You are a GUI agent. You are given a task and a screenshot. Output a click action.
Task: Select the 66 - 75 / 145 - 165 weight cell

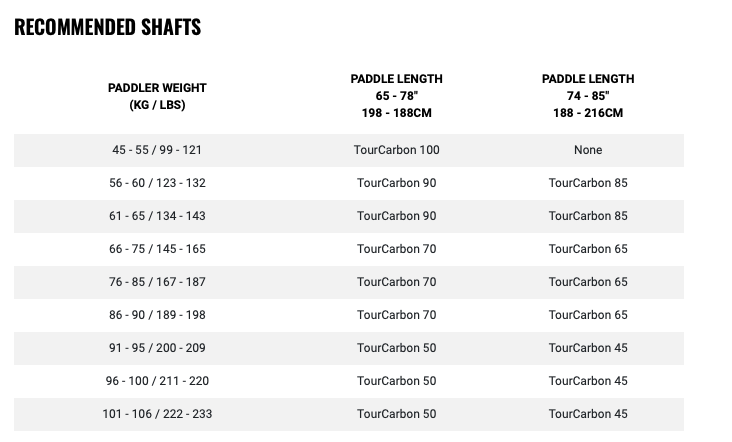[157, 249]
